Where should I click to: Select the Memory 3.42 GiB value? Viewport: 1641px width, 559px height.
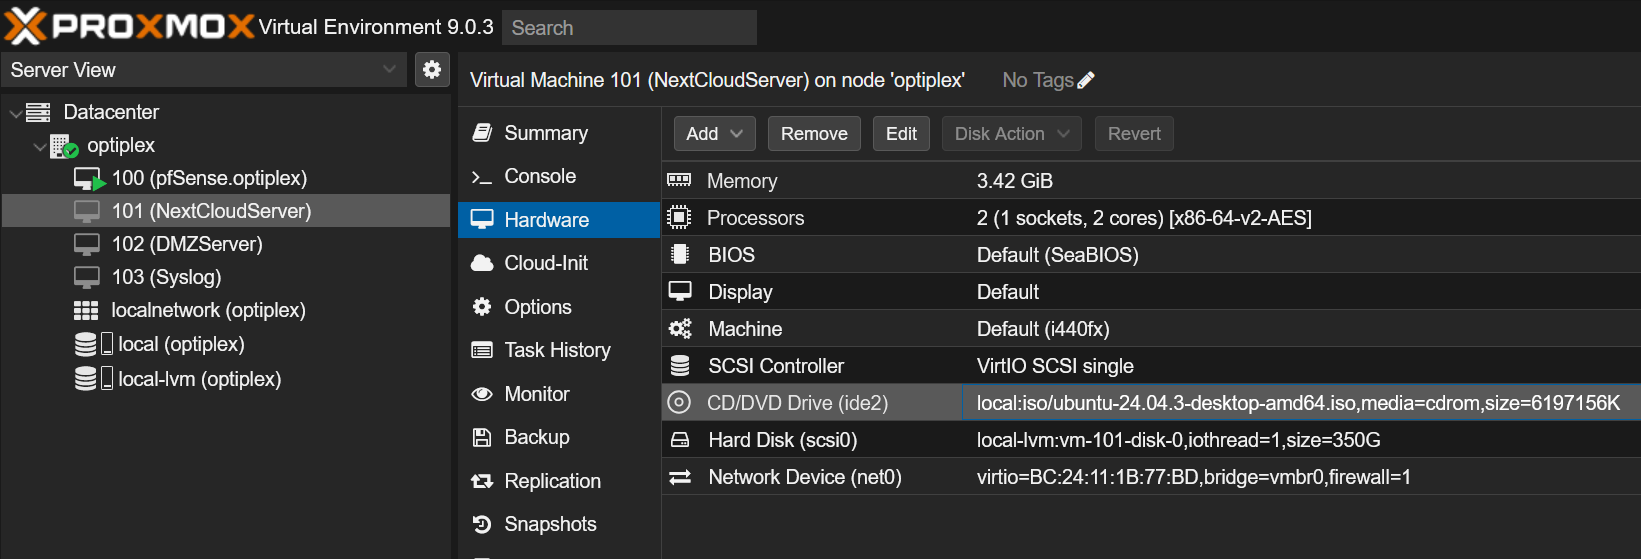coord(1014,181)
